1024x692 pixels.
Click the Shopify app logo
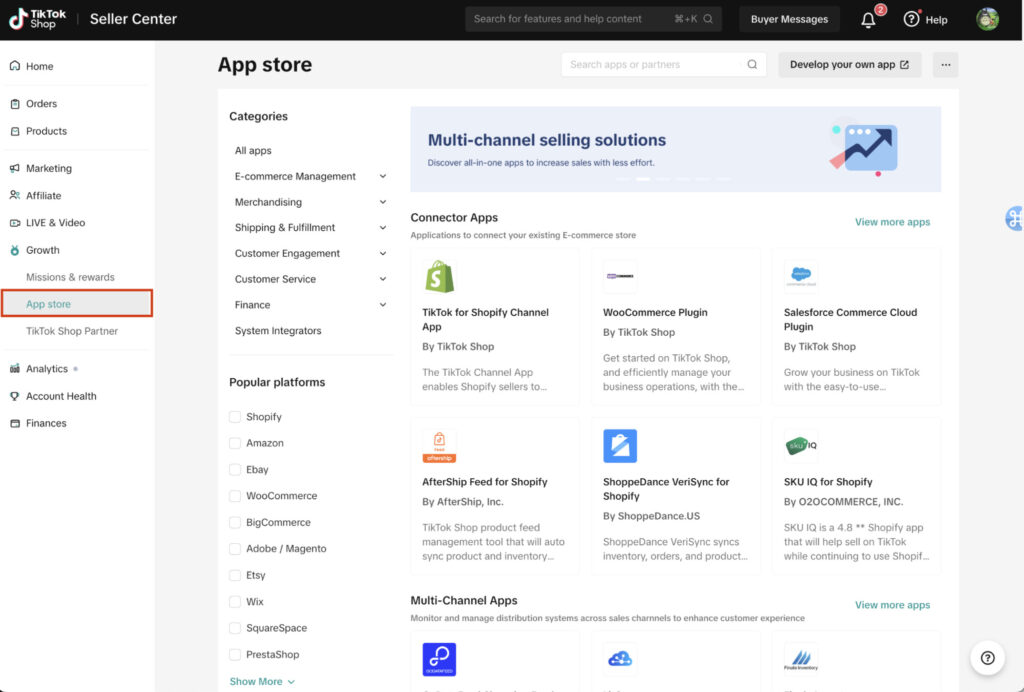tap(440, 276)
